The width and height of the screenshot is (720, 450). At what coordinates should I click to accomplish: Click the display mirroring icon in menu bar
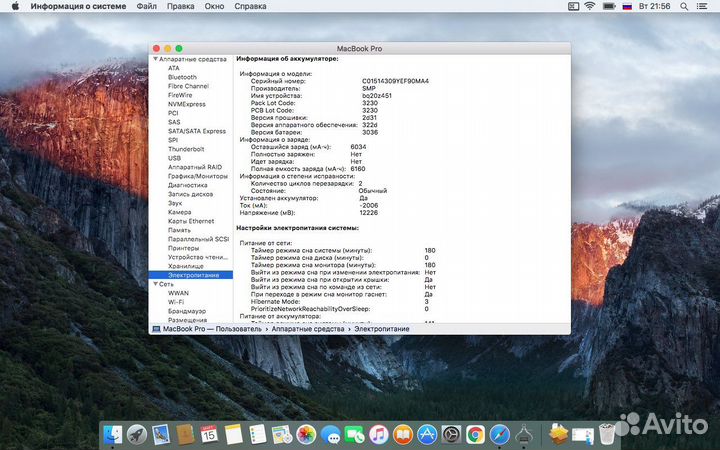pos(573,6)
